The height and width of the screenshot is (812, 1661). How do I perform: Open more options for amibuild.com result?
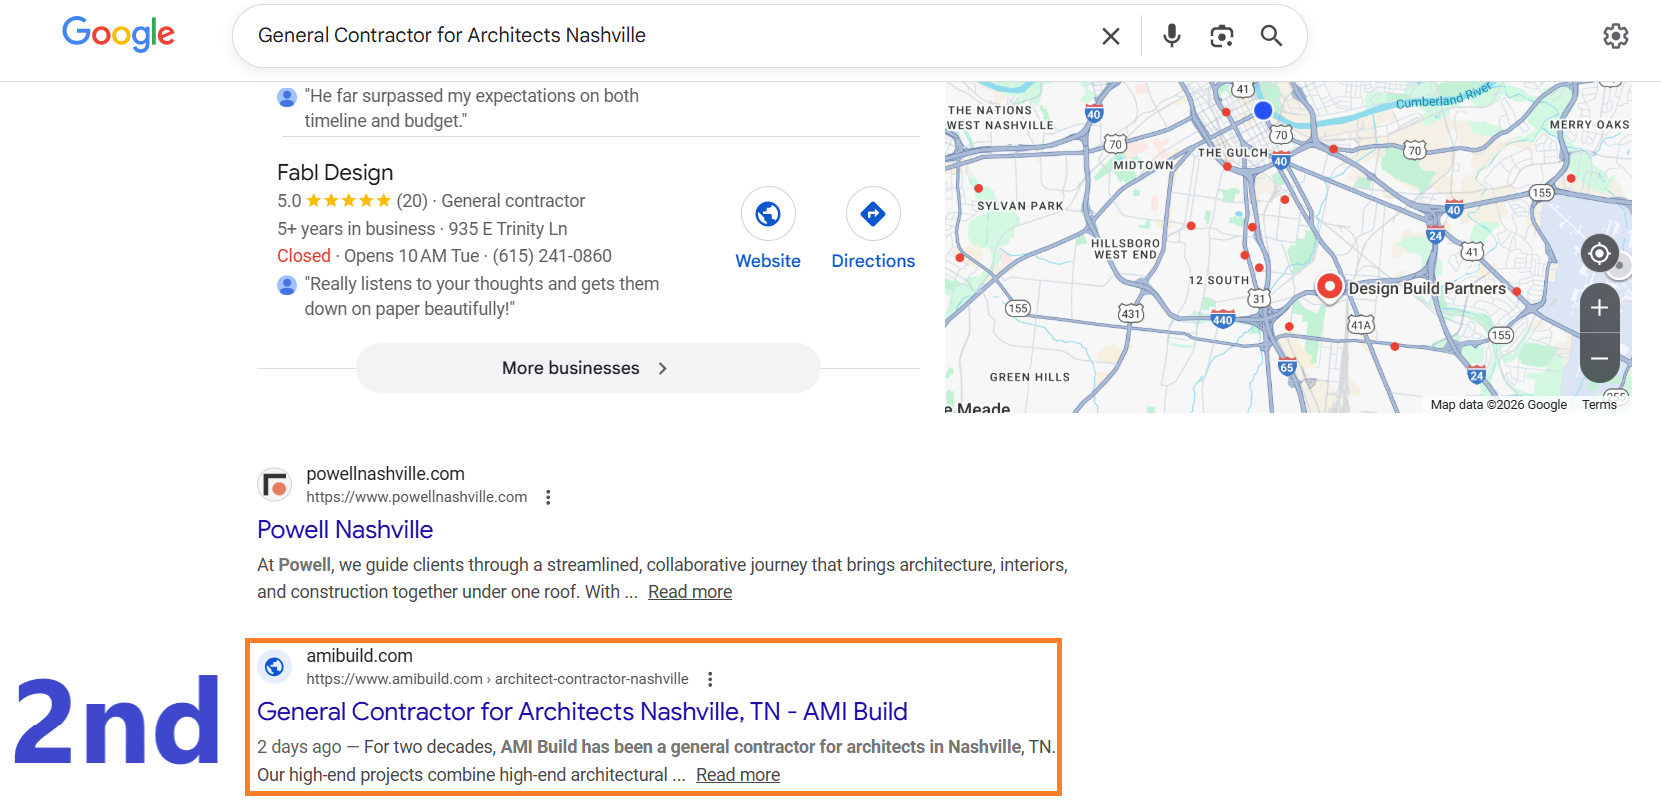pos(710,679)
